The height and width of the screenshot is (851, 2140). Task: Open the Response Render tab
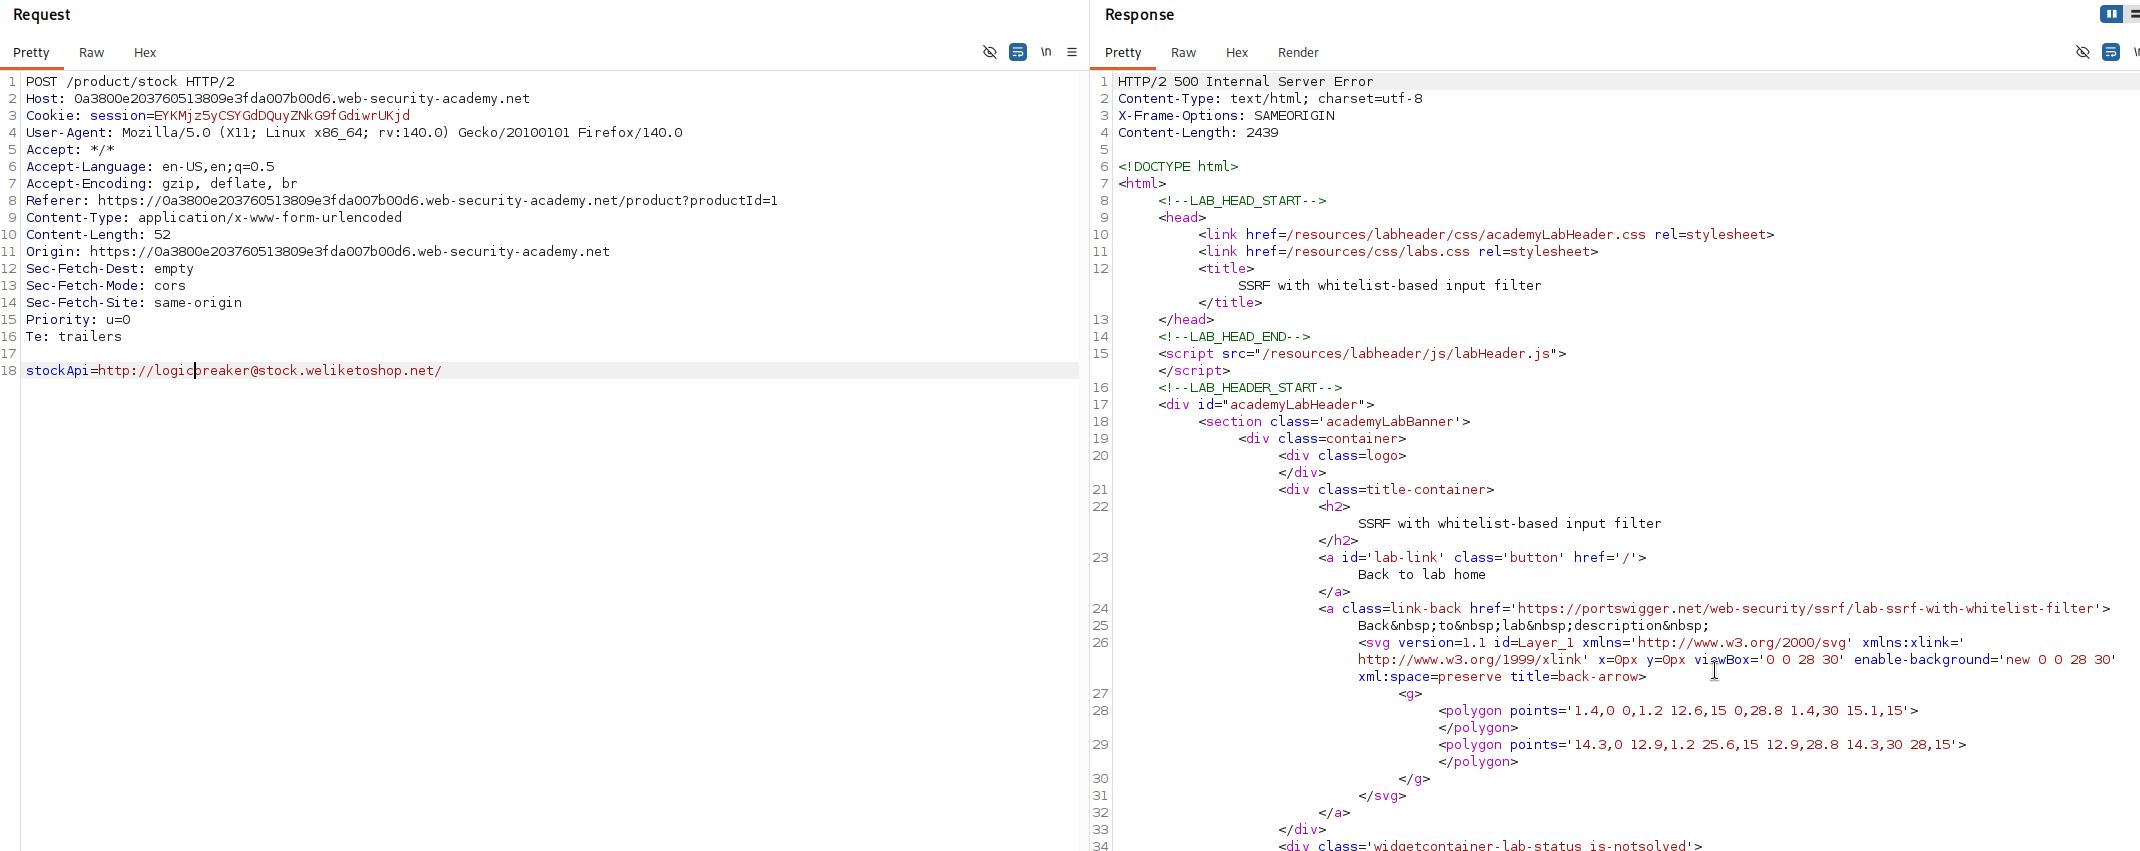(x=1298, y=53)
